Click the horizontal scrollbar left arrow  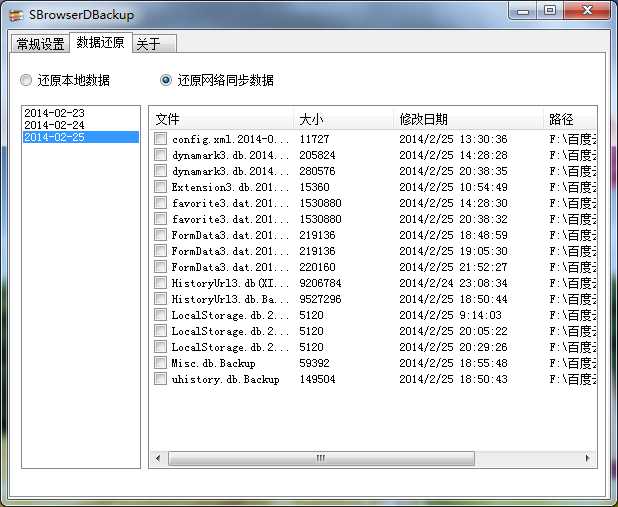coord(158,458)
